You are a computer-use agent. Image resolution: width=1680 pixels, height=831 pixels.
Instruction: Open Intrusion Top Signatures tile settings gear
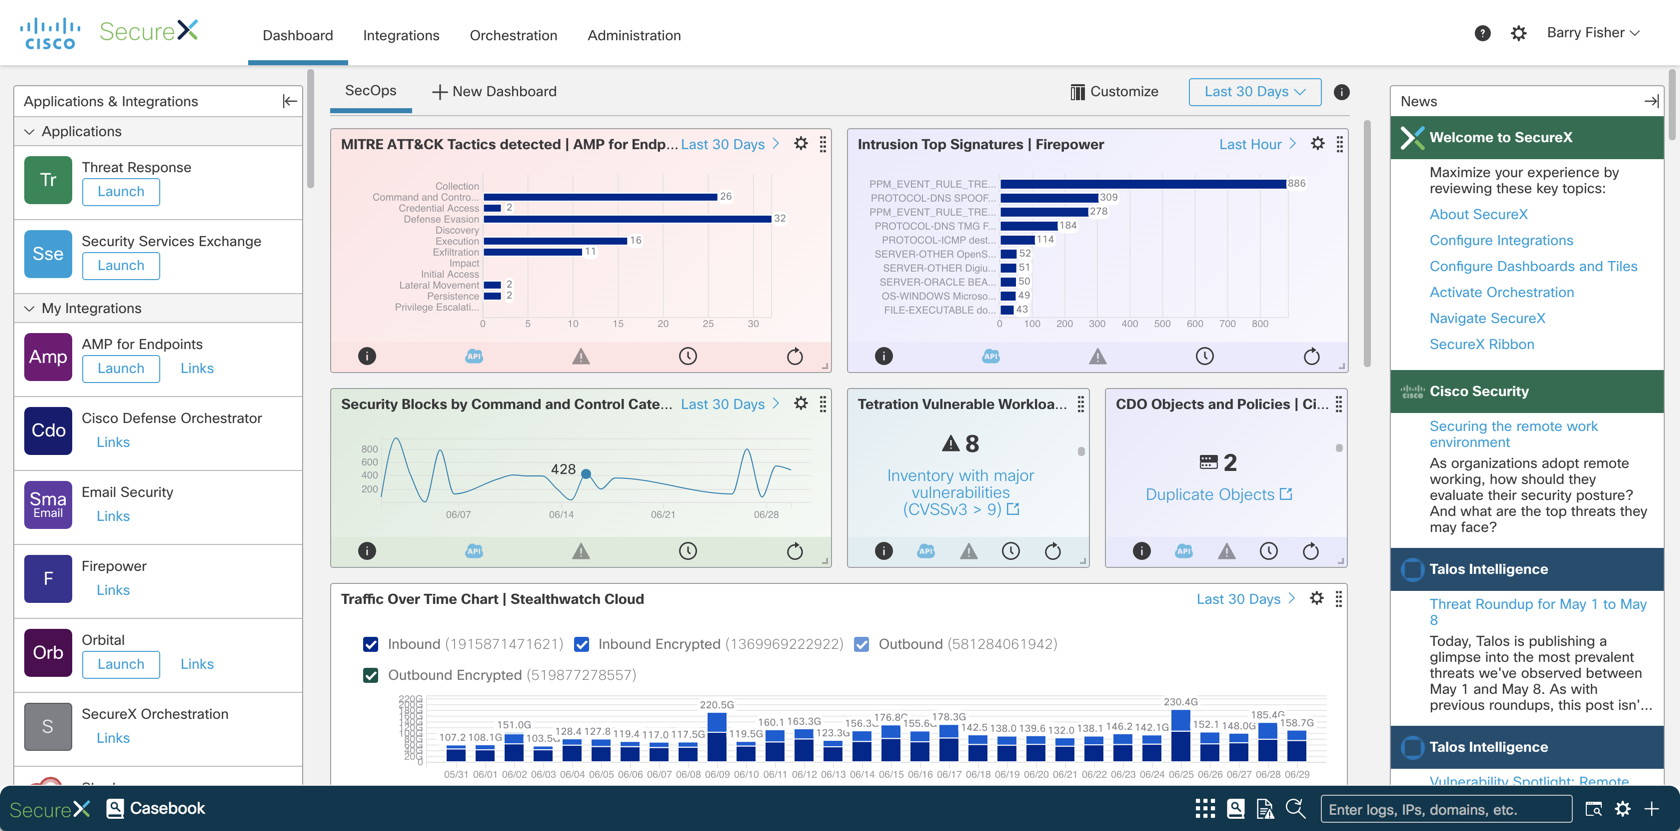(x=1318, y=144)
